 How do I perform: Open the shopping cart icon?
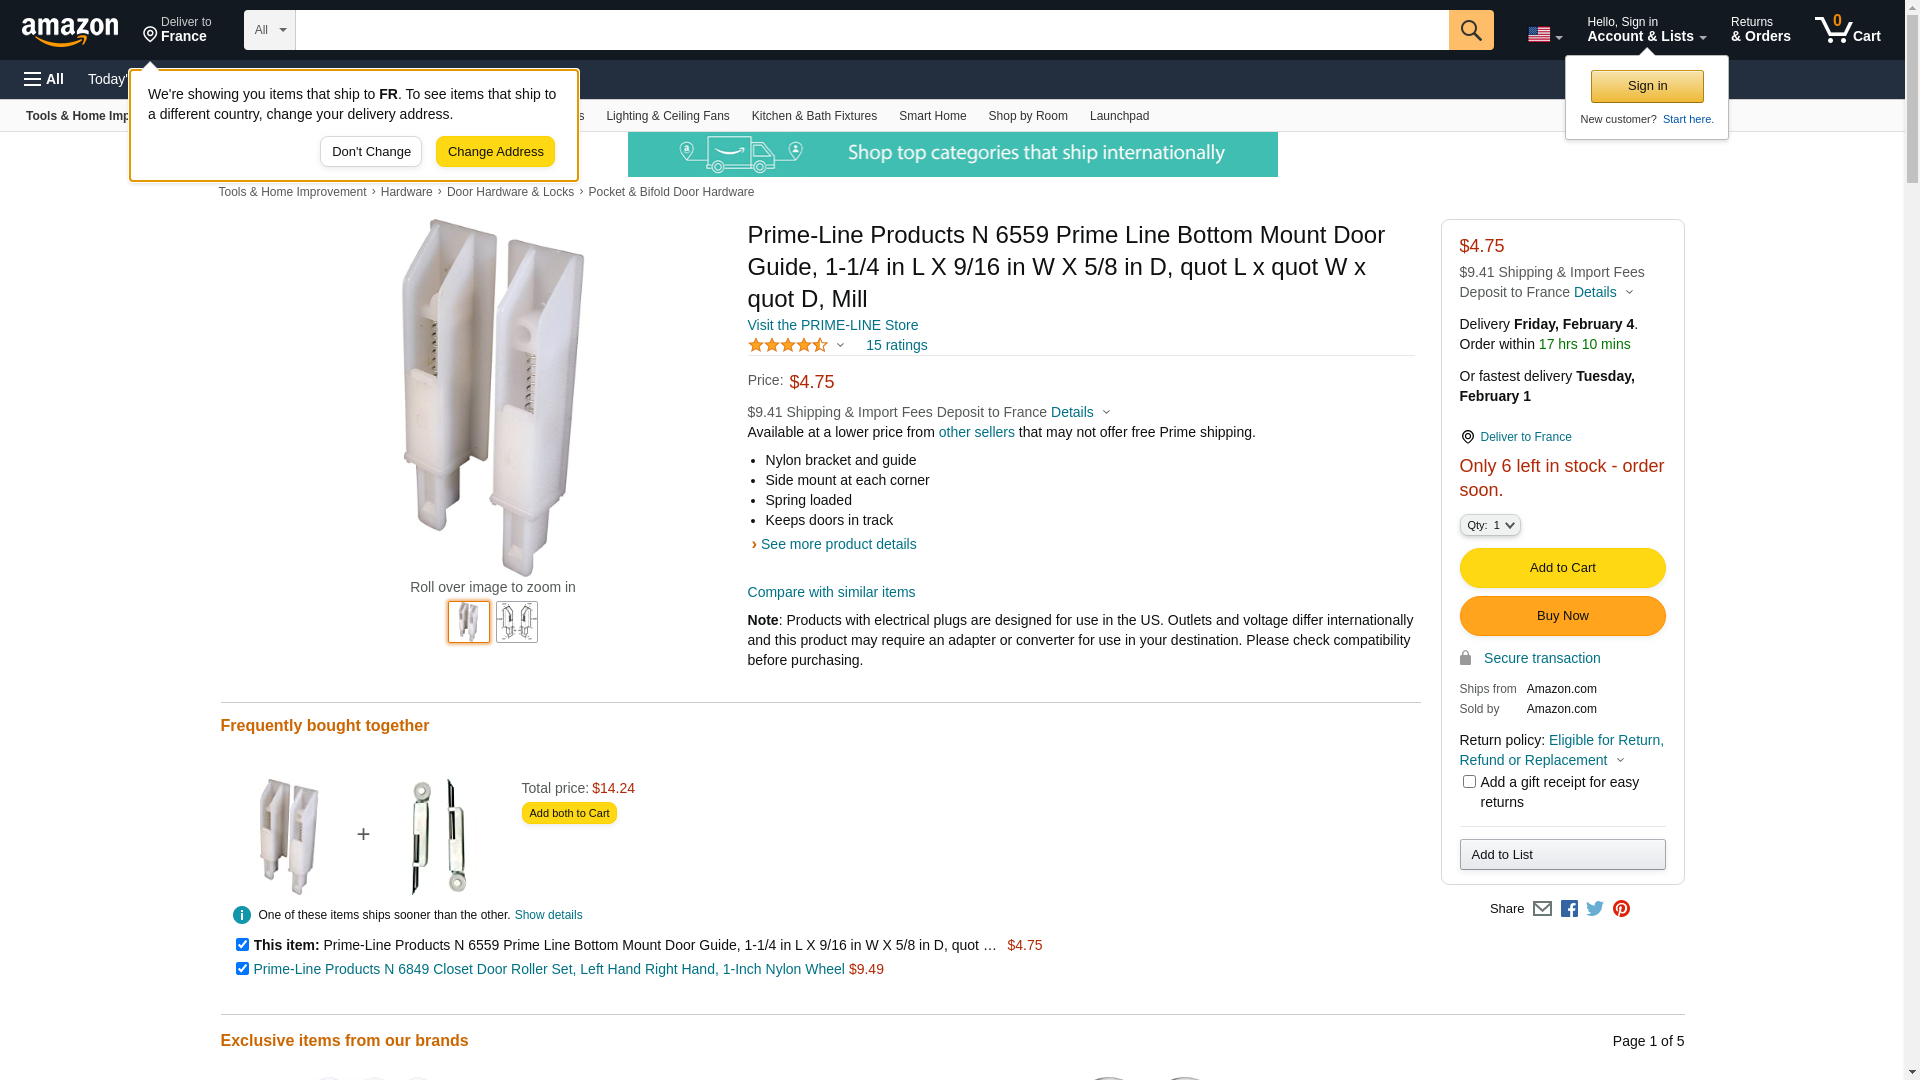[x=1847, y=30]
